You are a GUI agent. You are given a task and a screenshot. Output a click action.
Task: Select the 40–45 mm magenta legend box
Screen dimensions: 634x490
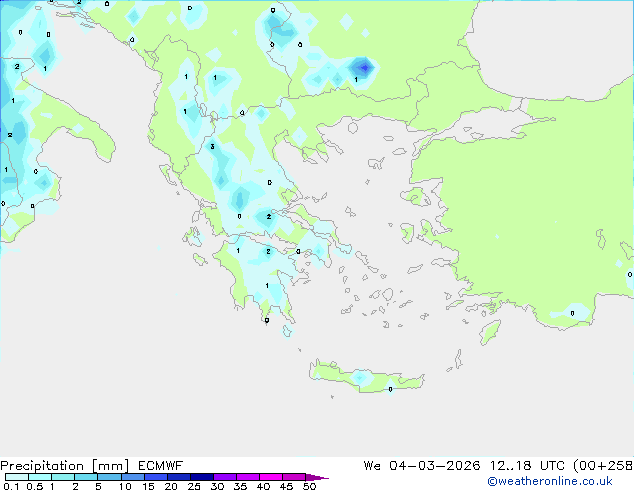[271, 477]
